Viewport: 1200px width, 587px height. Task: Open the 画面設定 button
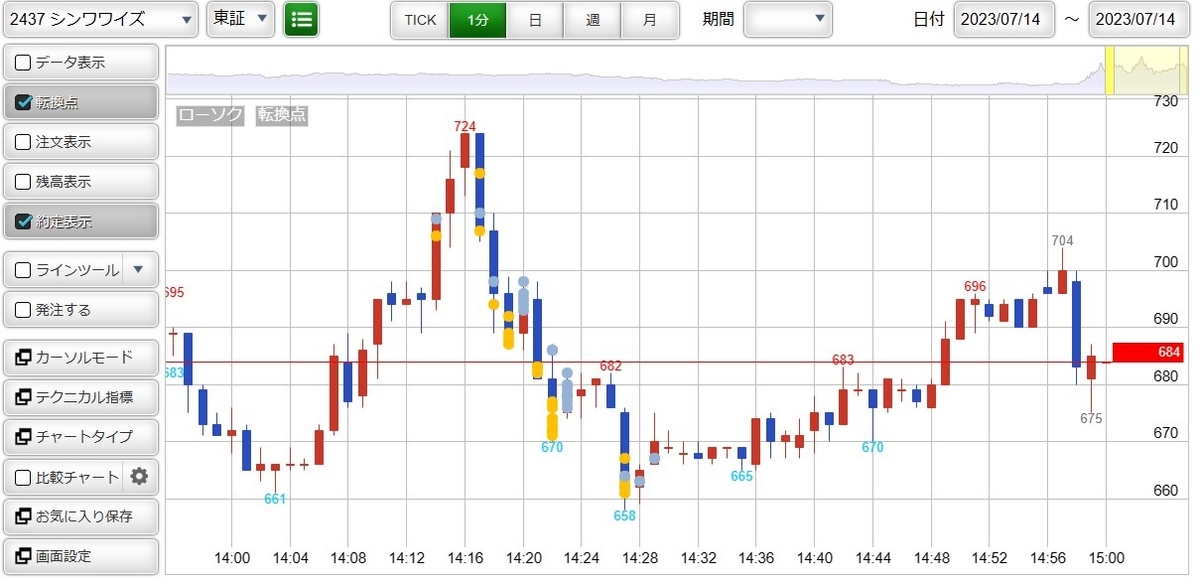pos(81,557)
